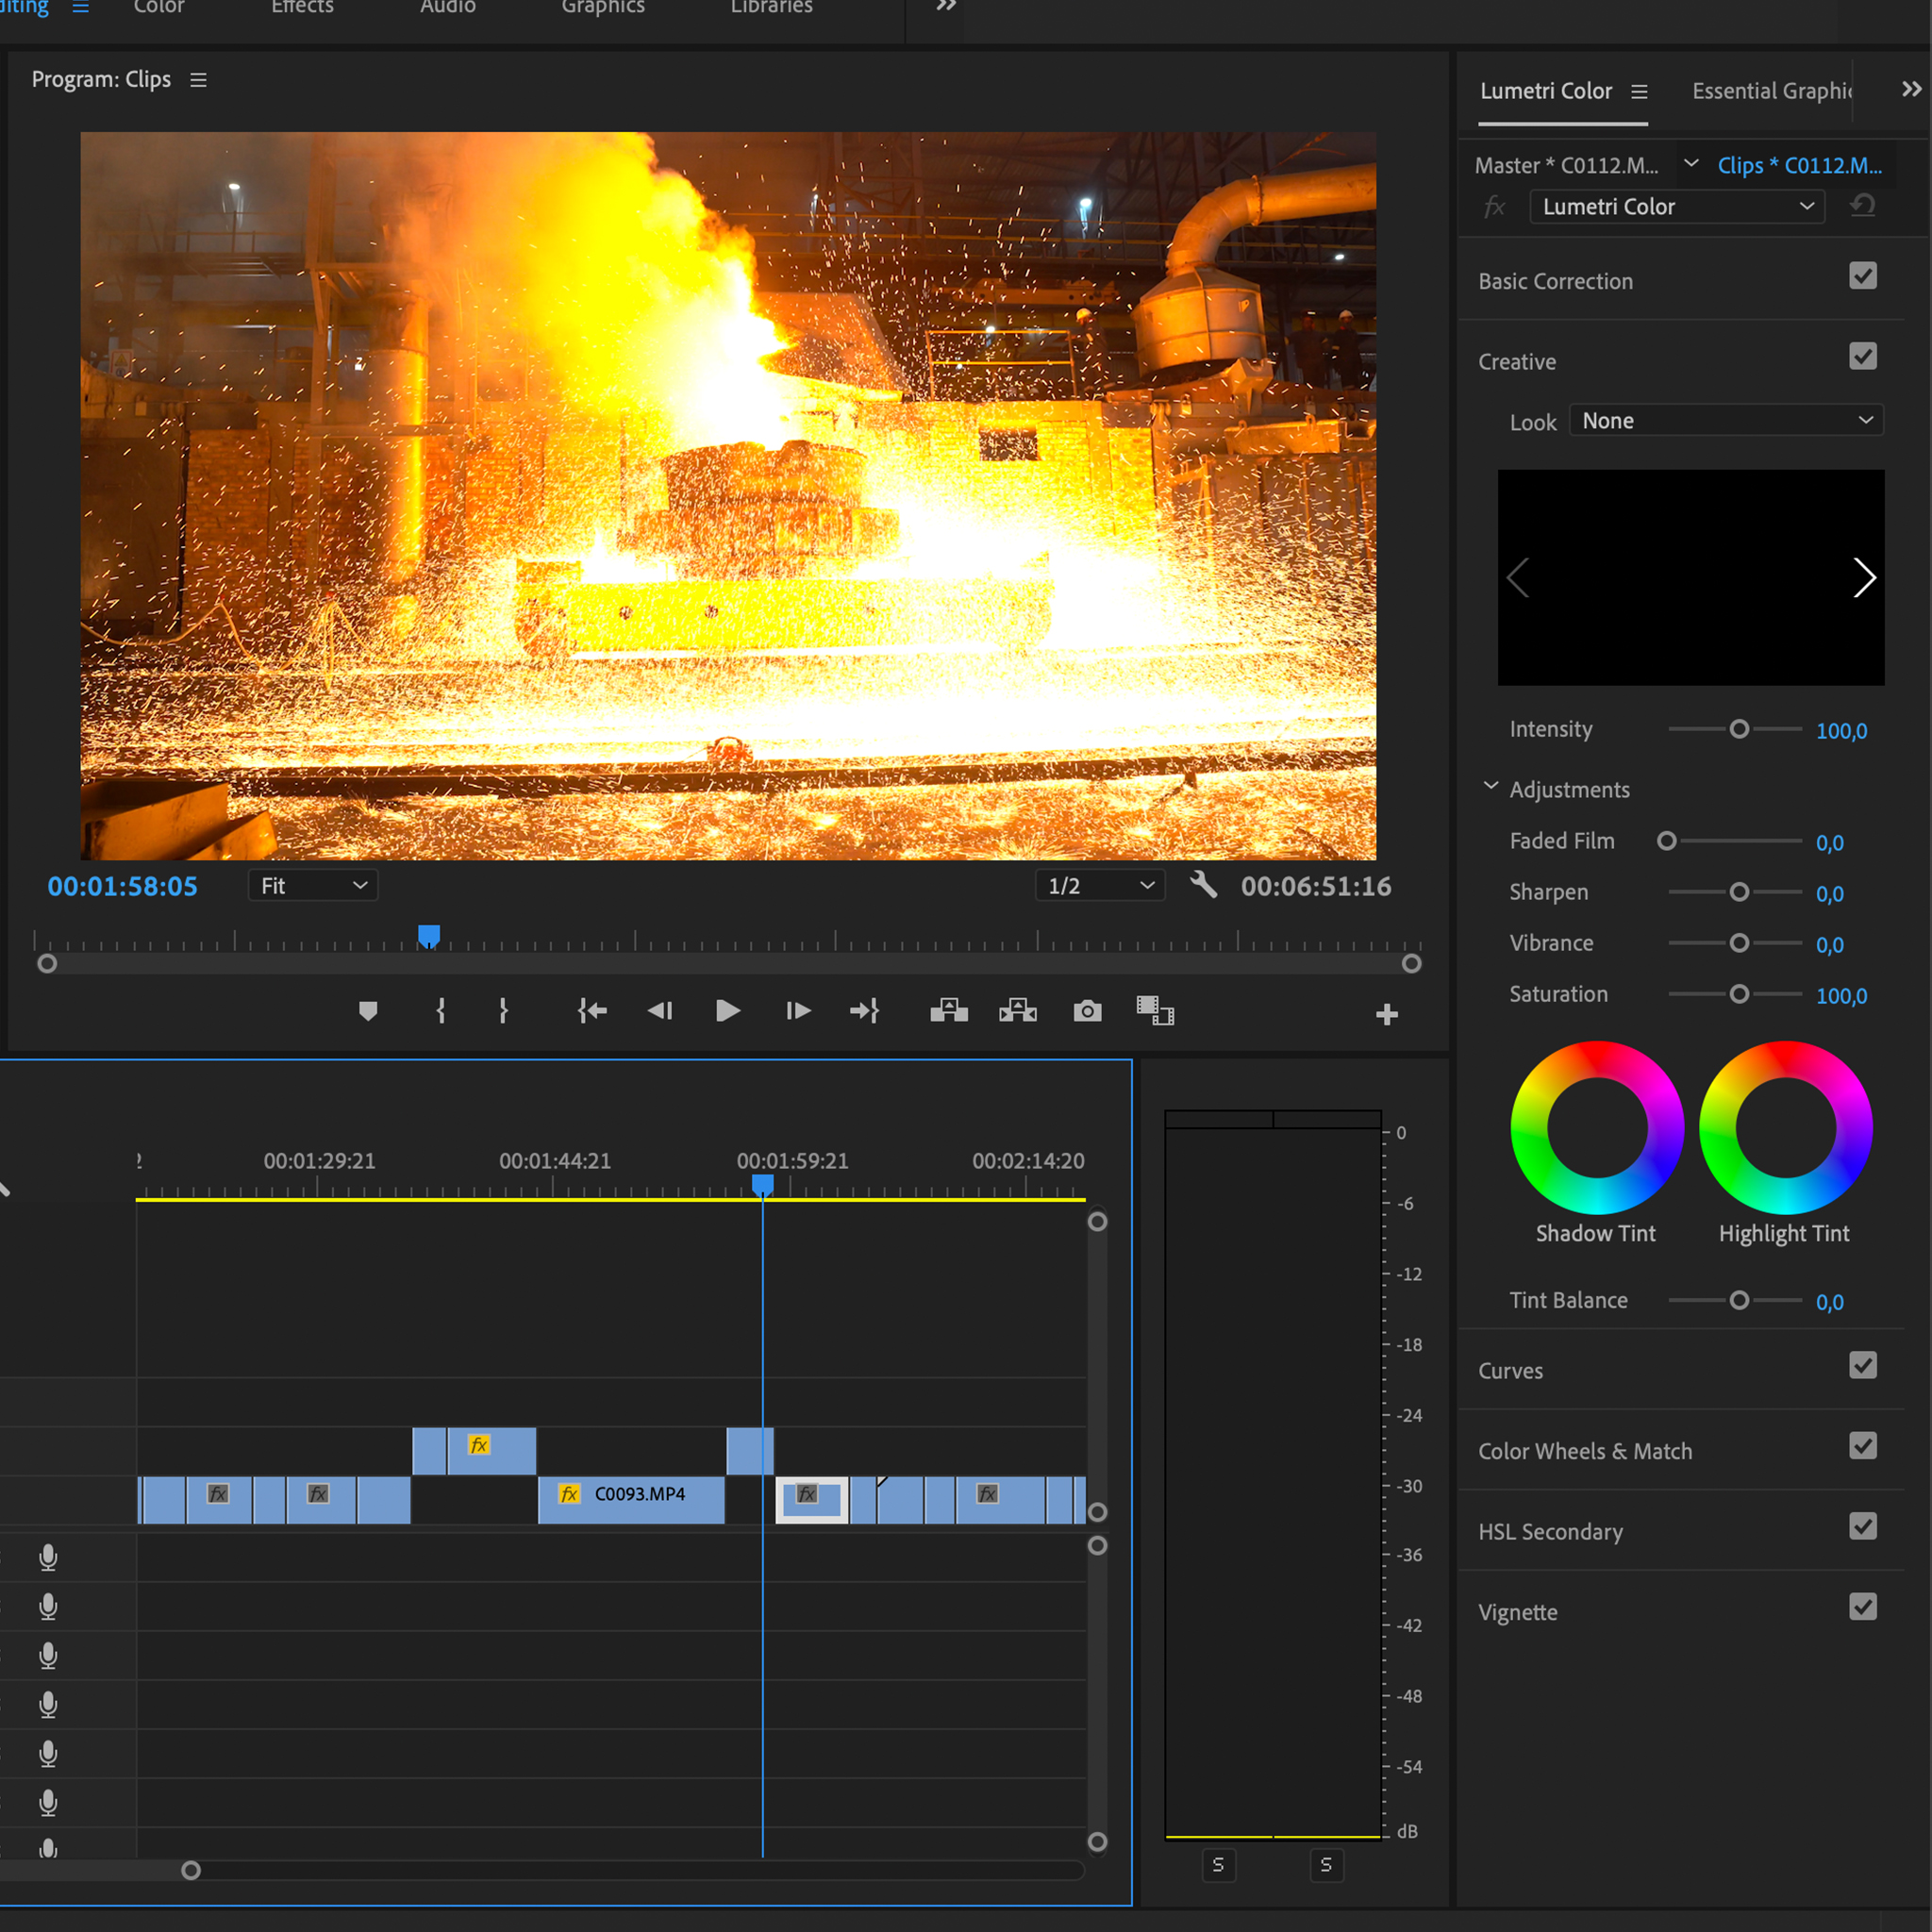Uncheck the Vignette section checkbox

tap(1862, 1607)
